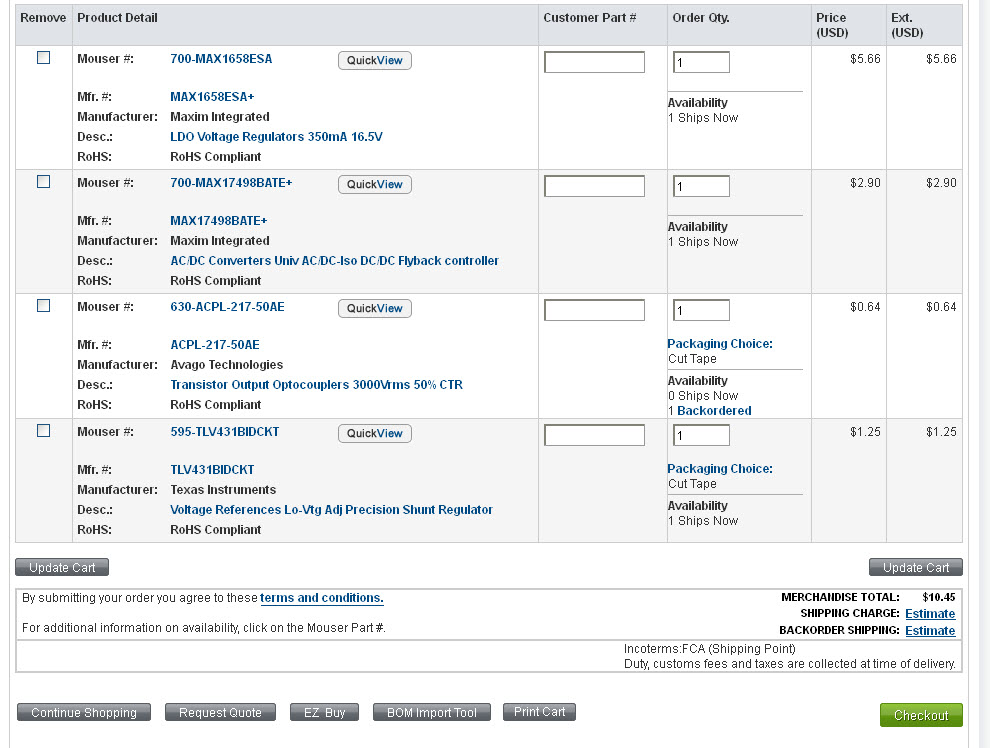
Task: Focus order quantity box for TLV431BIDCKT
Action: click(701, 436)
